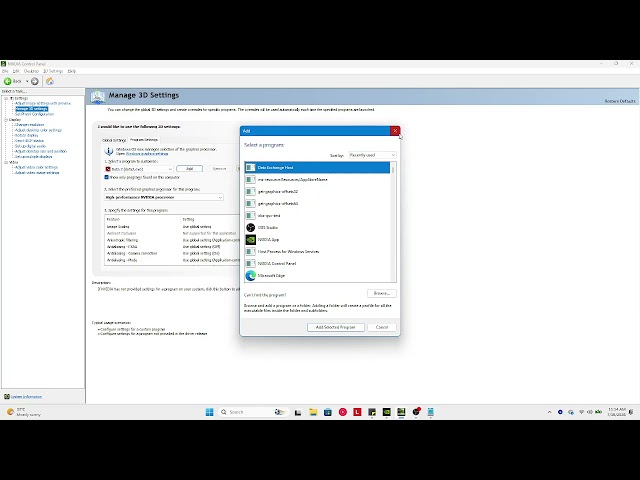The height and width of the screenshot is (480, 640).
Task: Click the Forward arrow in the toolbar
Action: tap(35, 81)
